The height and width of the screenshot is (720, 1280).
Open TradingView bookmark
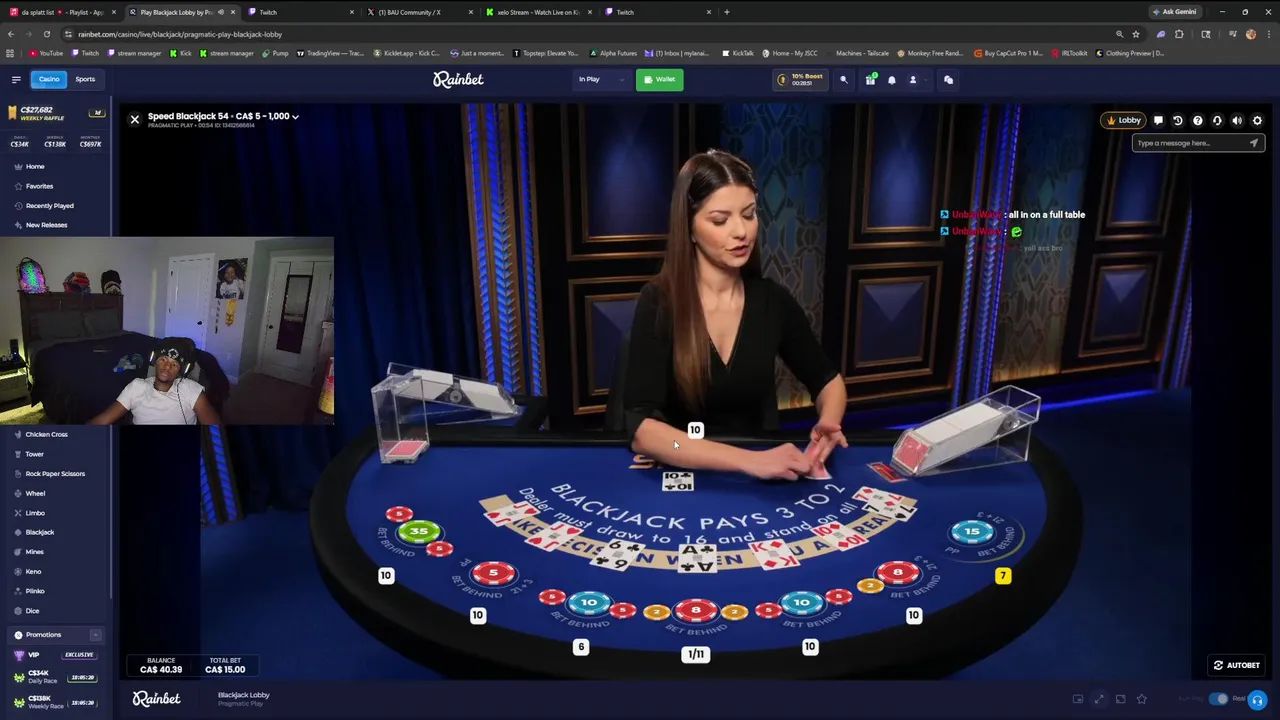pos(330,53)
